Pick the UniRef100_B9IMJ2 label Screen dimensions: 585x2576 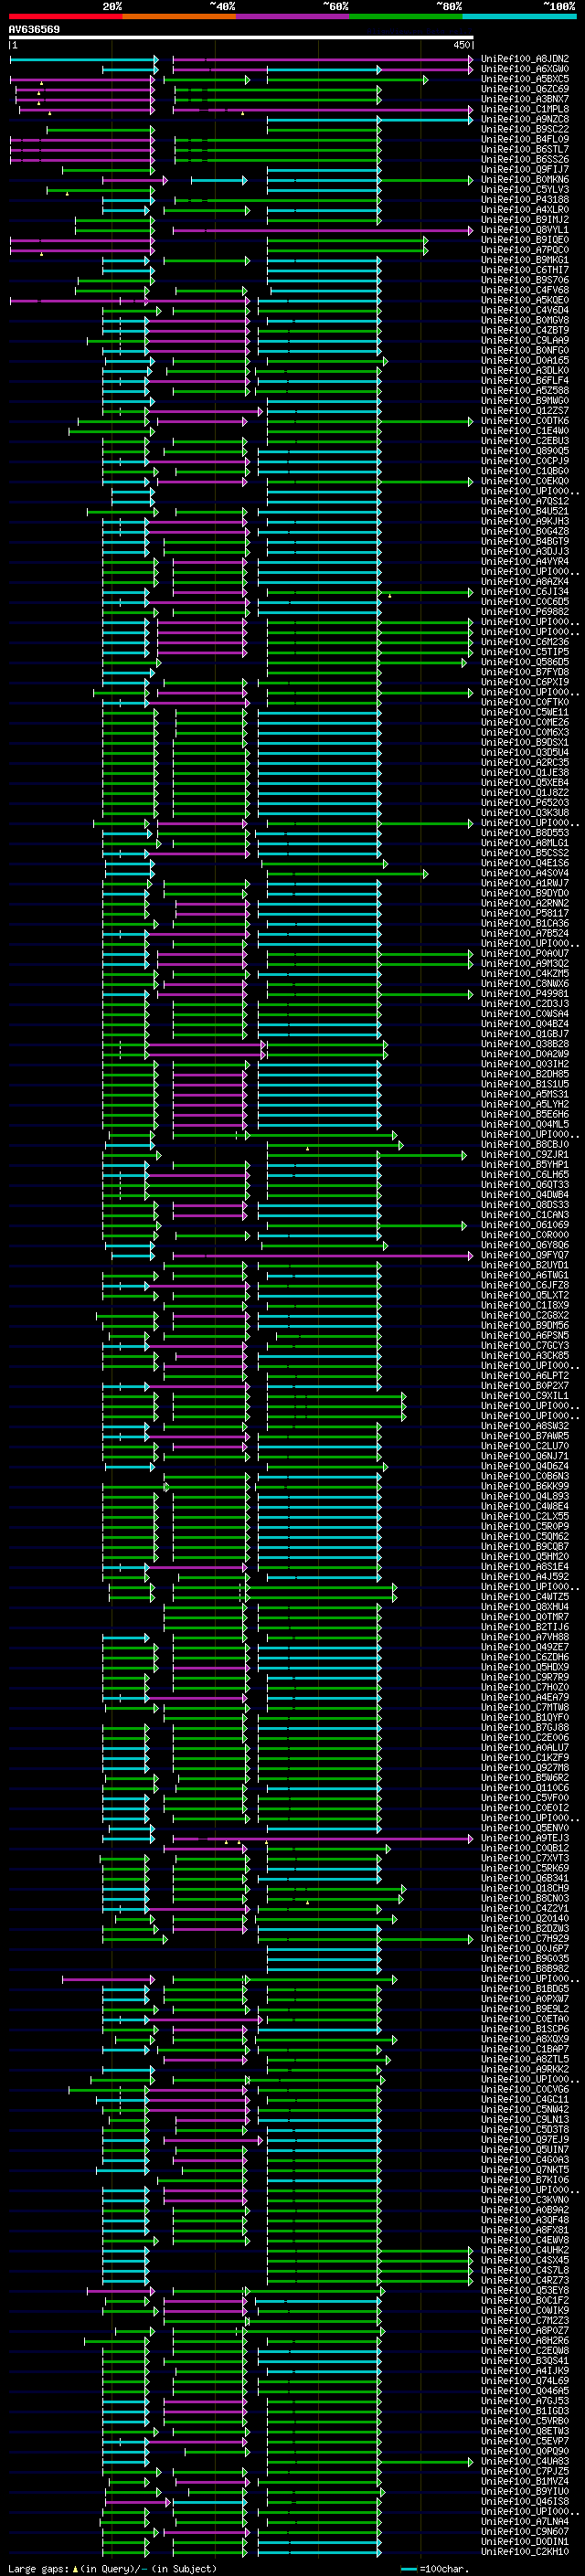525,220
